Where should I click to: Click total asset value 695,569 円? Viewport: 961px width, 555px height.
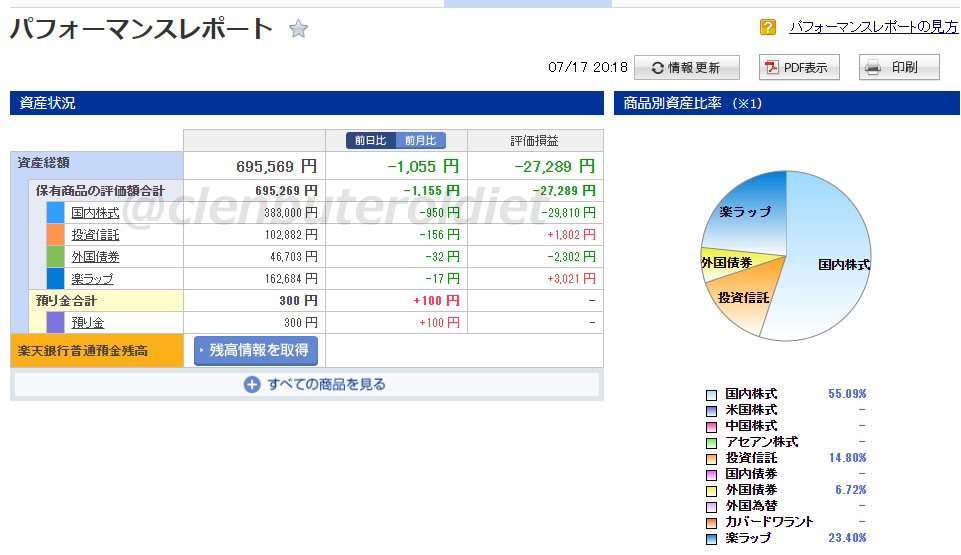tap(276, 166)
